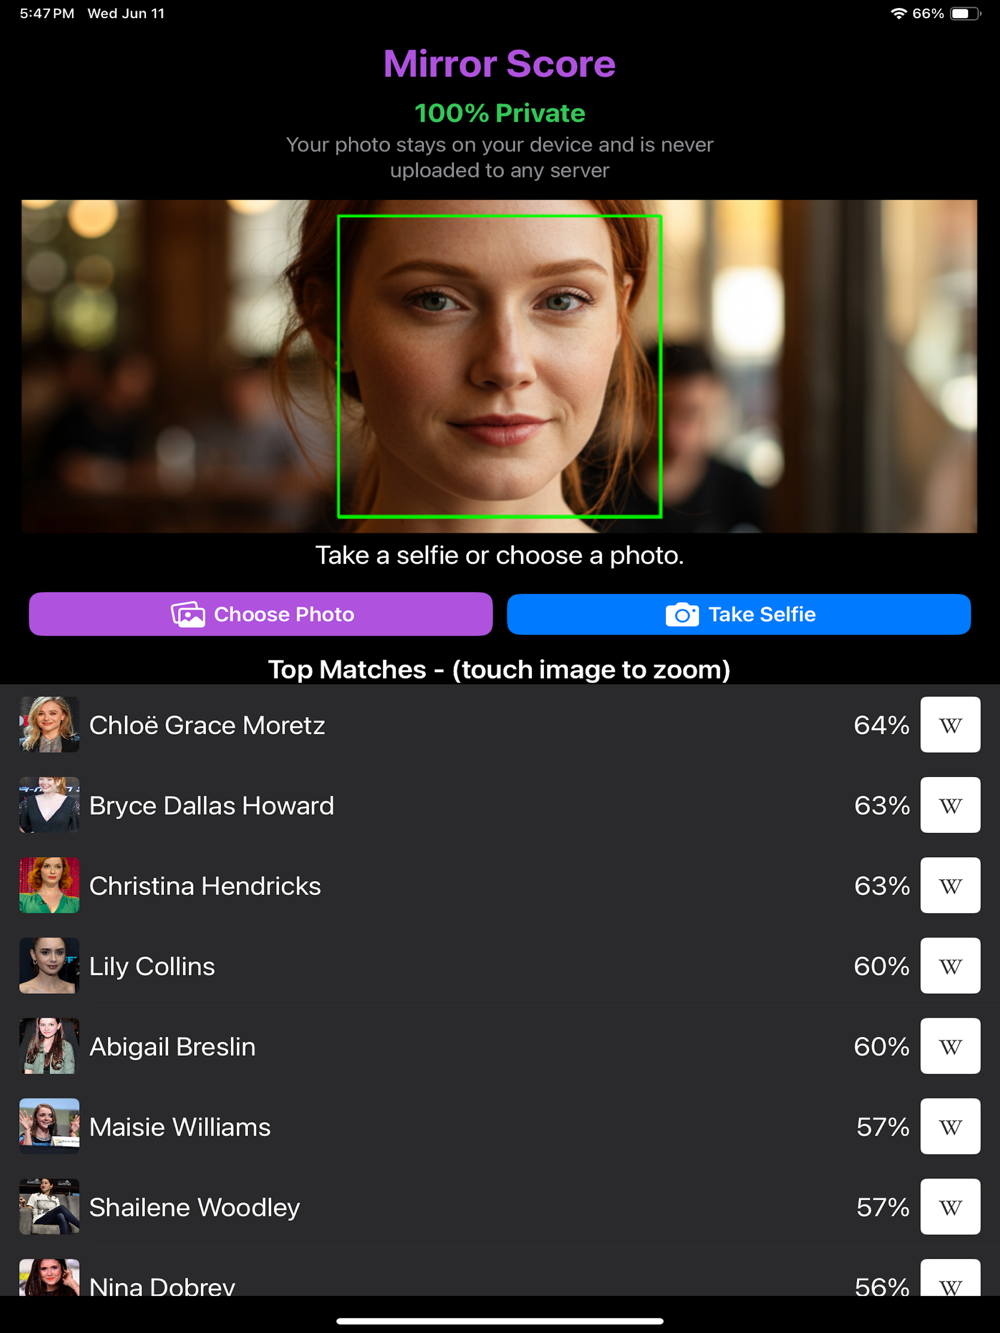This screenshot has width=1000, height=1333.
Task: Tap Chloë Grace Moretz 64% score
Action: pyautogui.click(x=881, y=725)
